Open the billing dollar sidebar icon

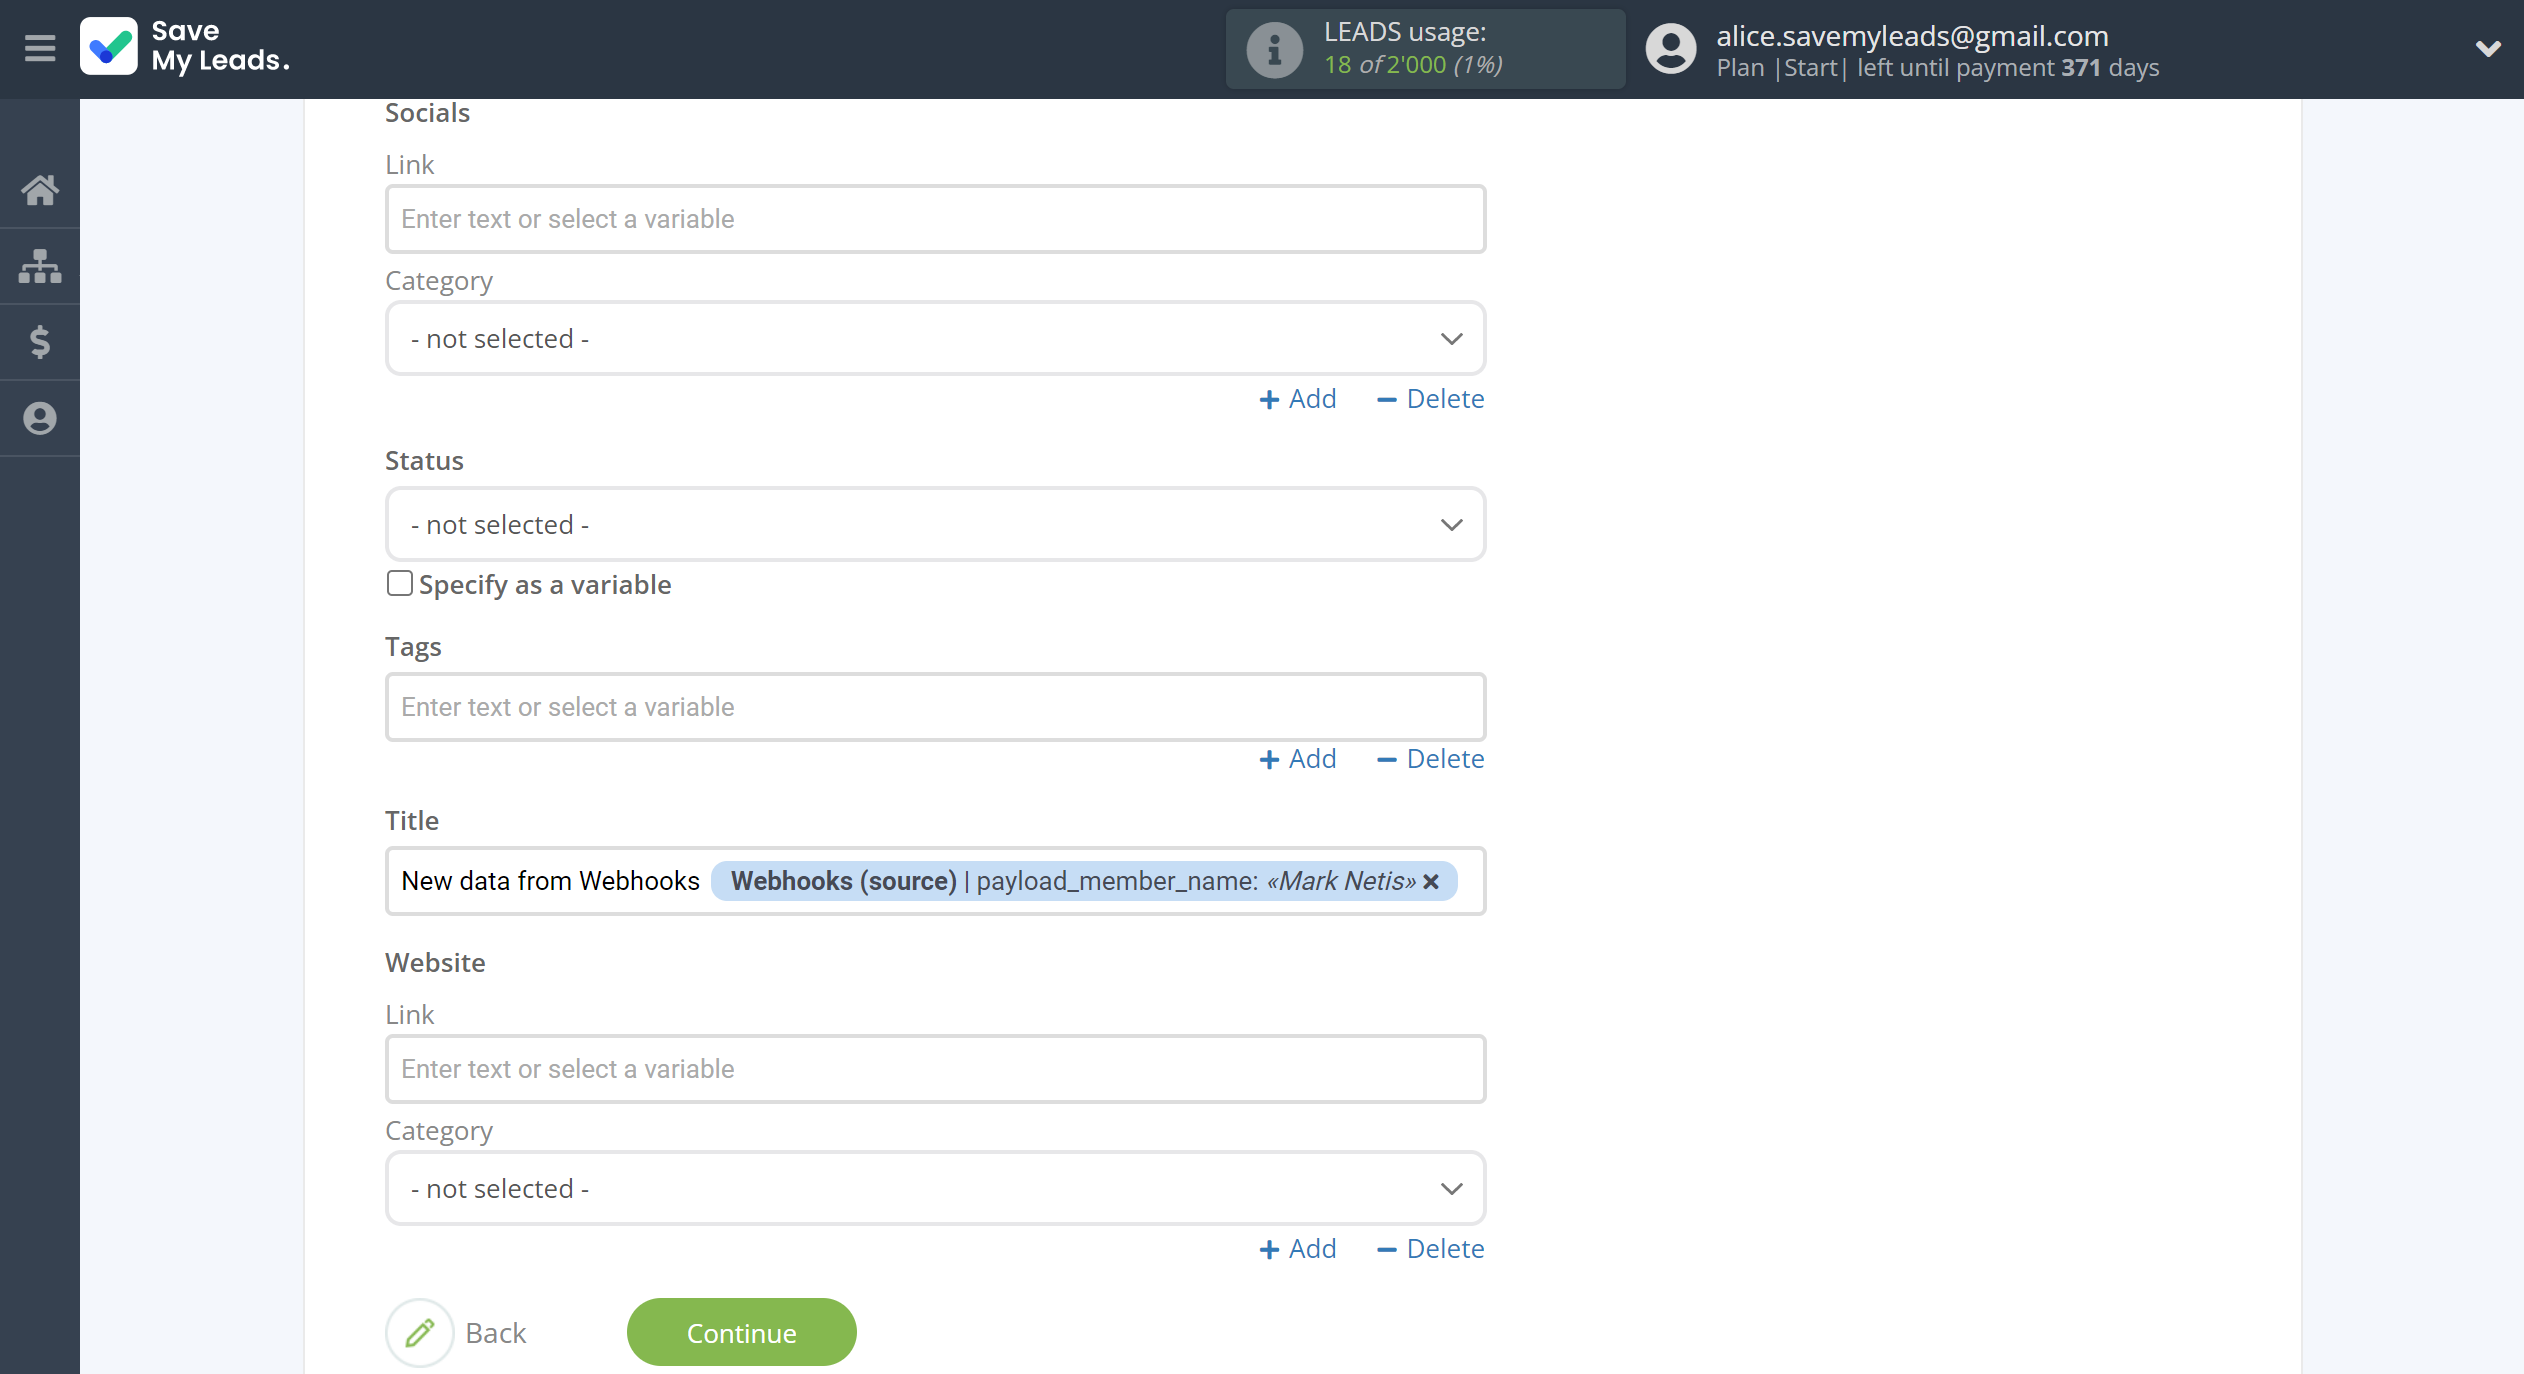(x=40, y=342)
